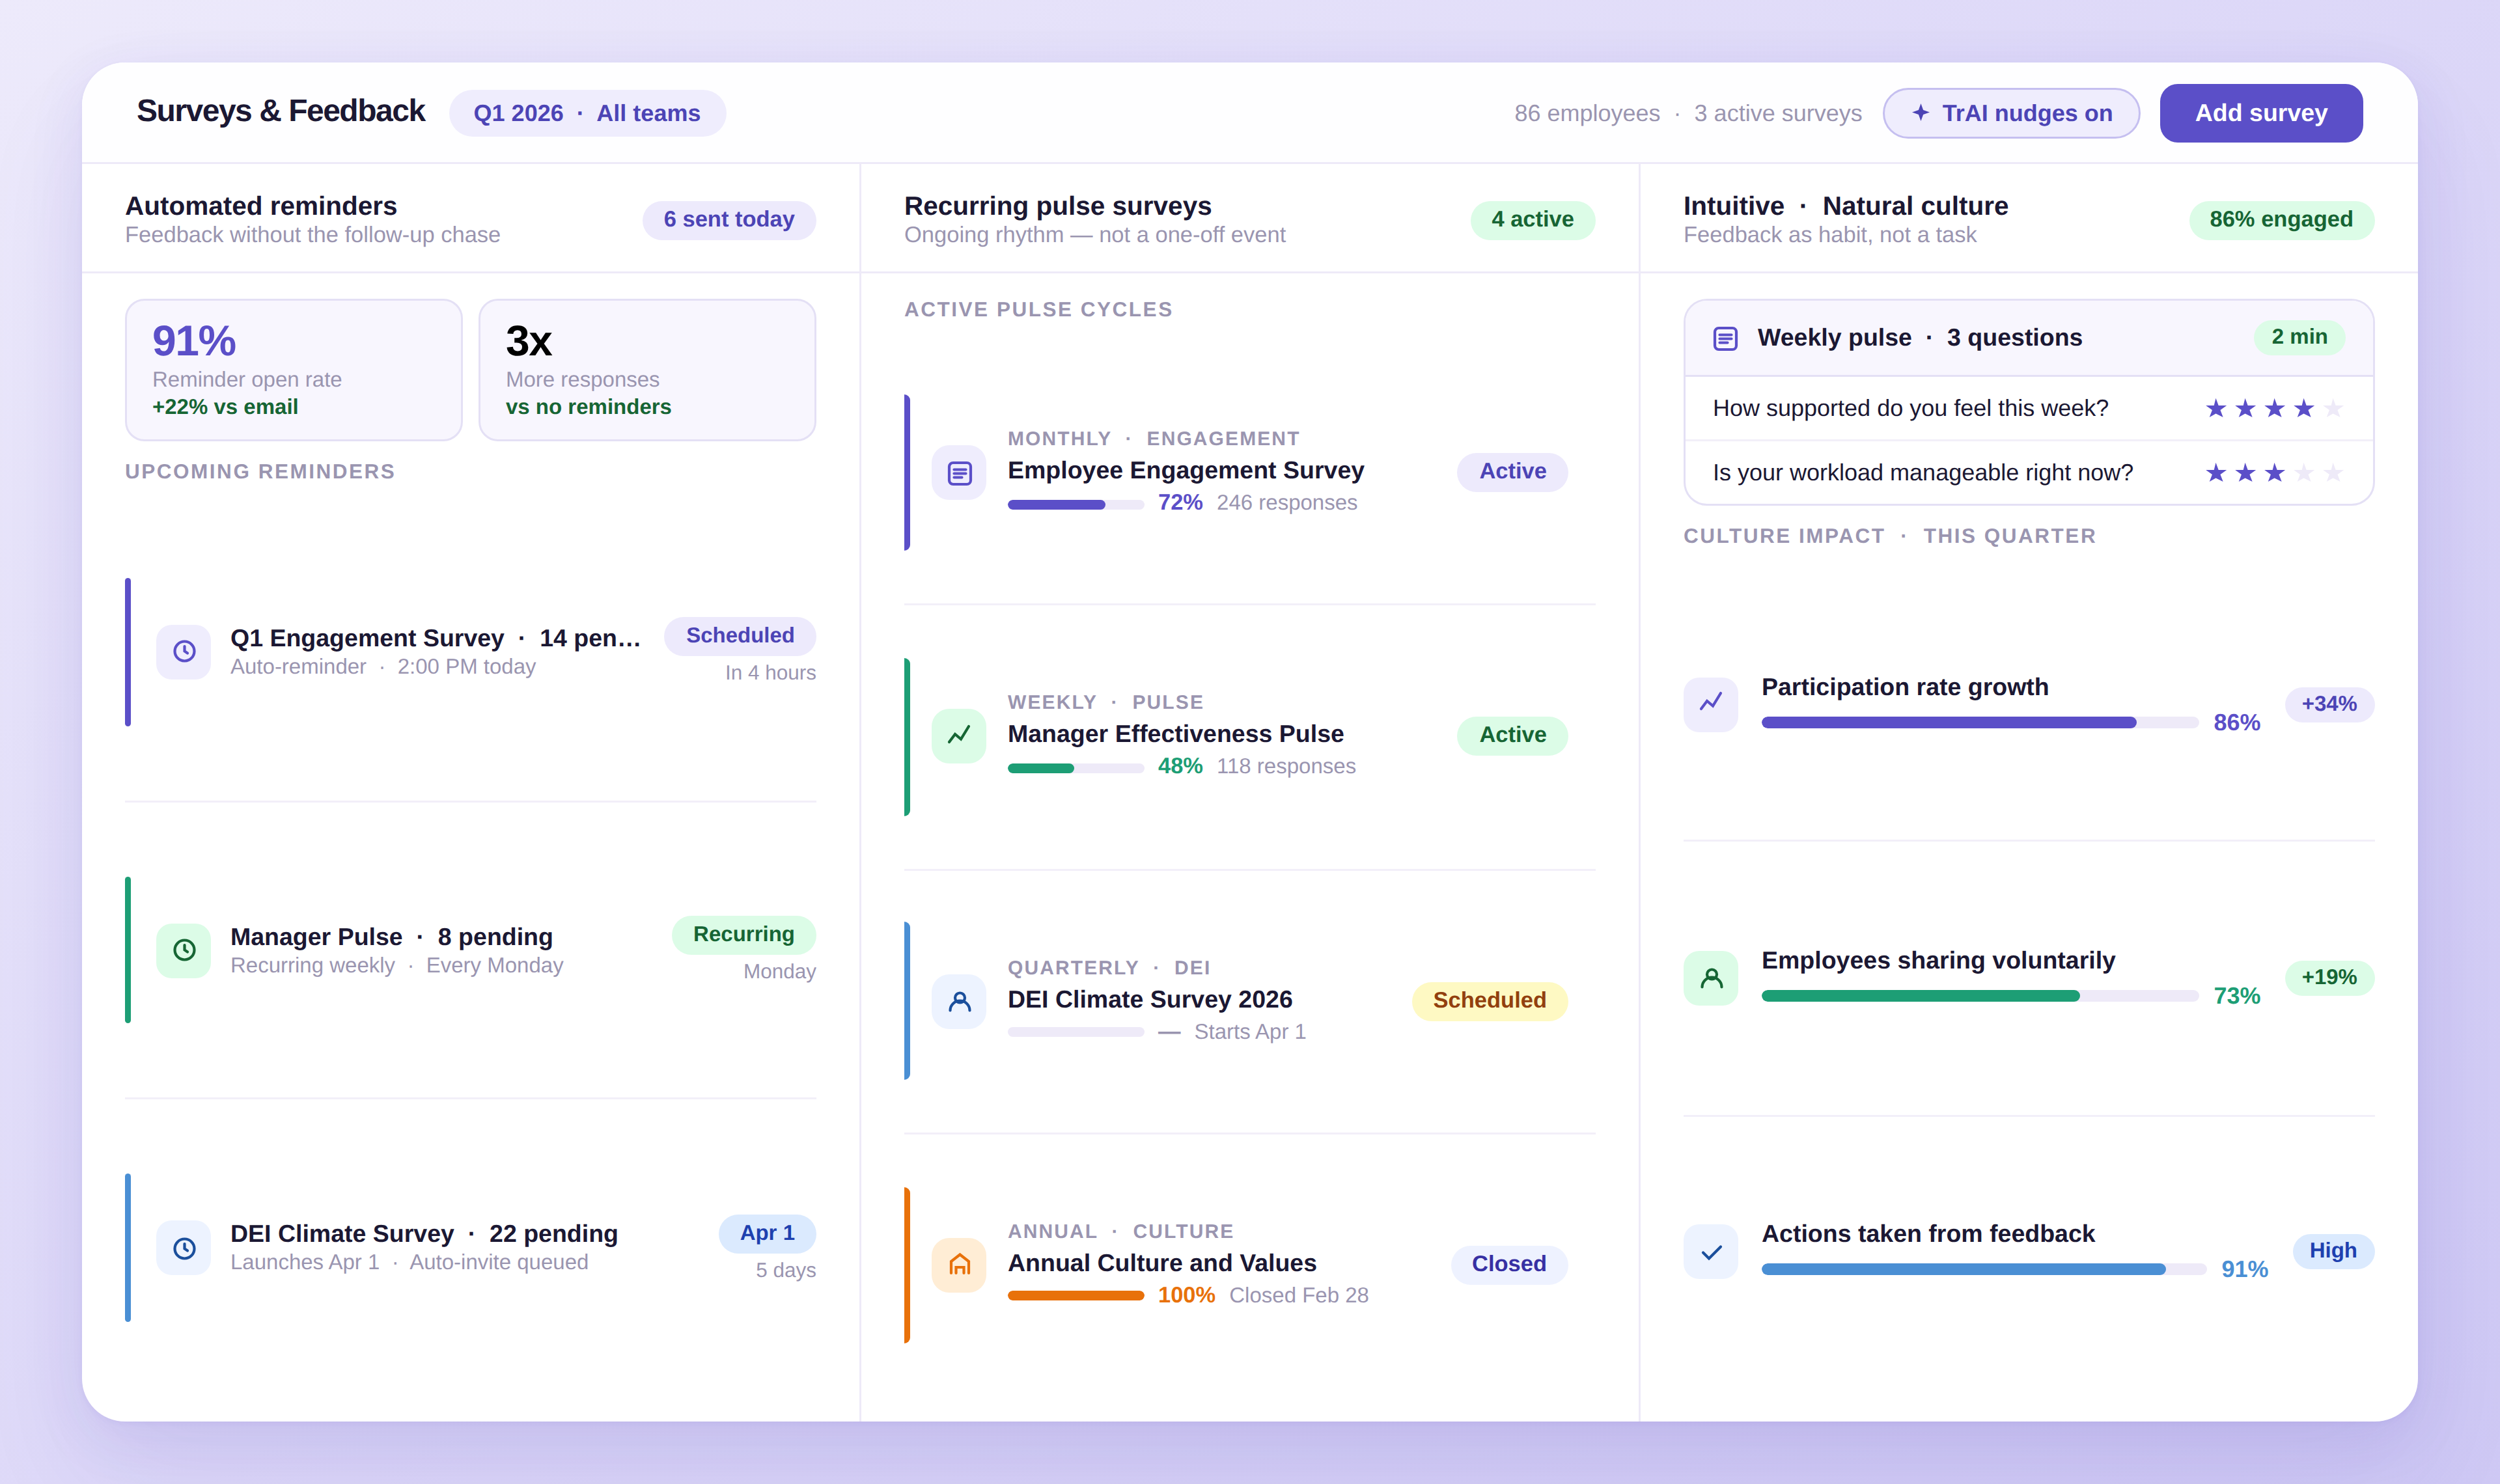Click the checkmark icon for Actions taken from feedback
Image resolution: width=2500 pixels, height=1484 pixels.
1711,1252
